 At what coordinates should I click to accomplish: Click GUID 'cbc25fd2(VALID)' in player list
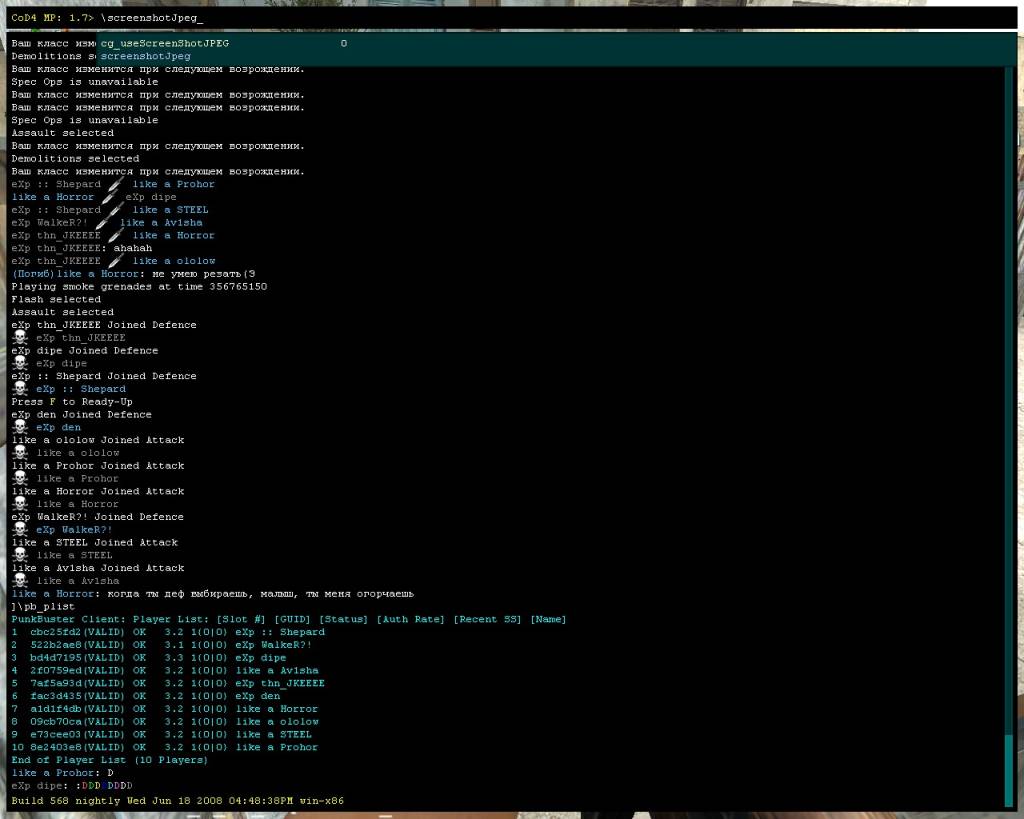[x=77, y=632]
